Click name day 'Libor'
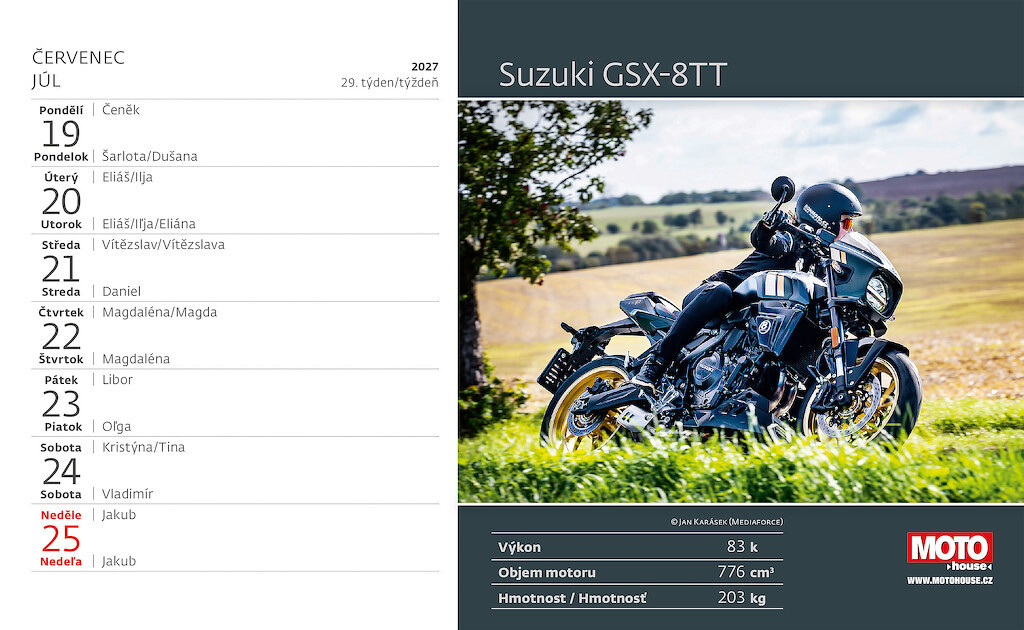The image size is (1024, 630). tap(118, 379)
